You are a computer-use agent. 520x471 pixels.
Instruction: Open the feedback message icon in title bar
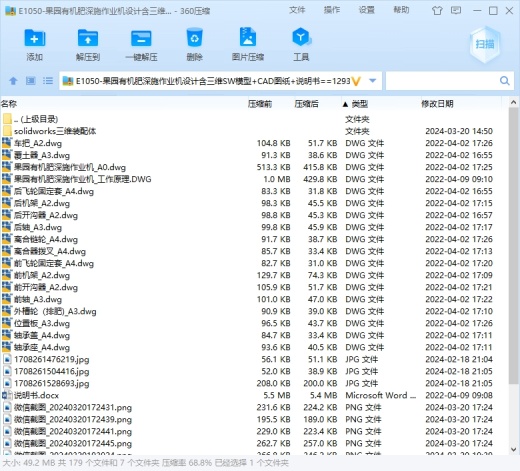pyautogui.click(x=456, y=10)
